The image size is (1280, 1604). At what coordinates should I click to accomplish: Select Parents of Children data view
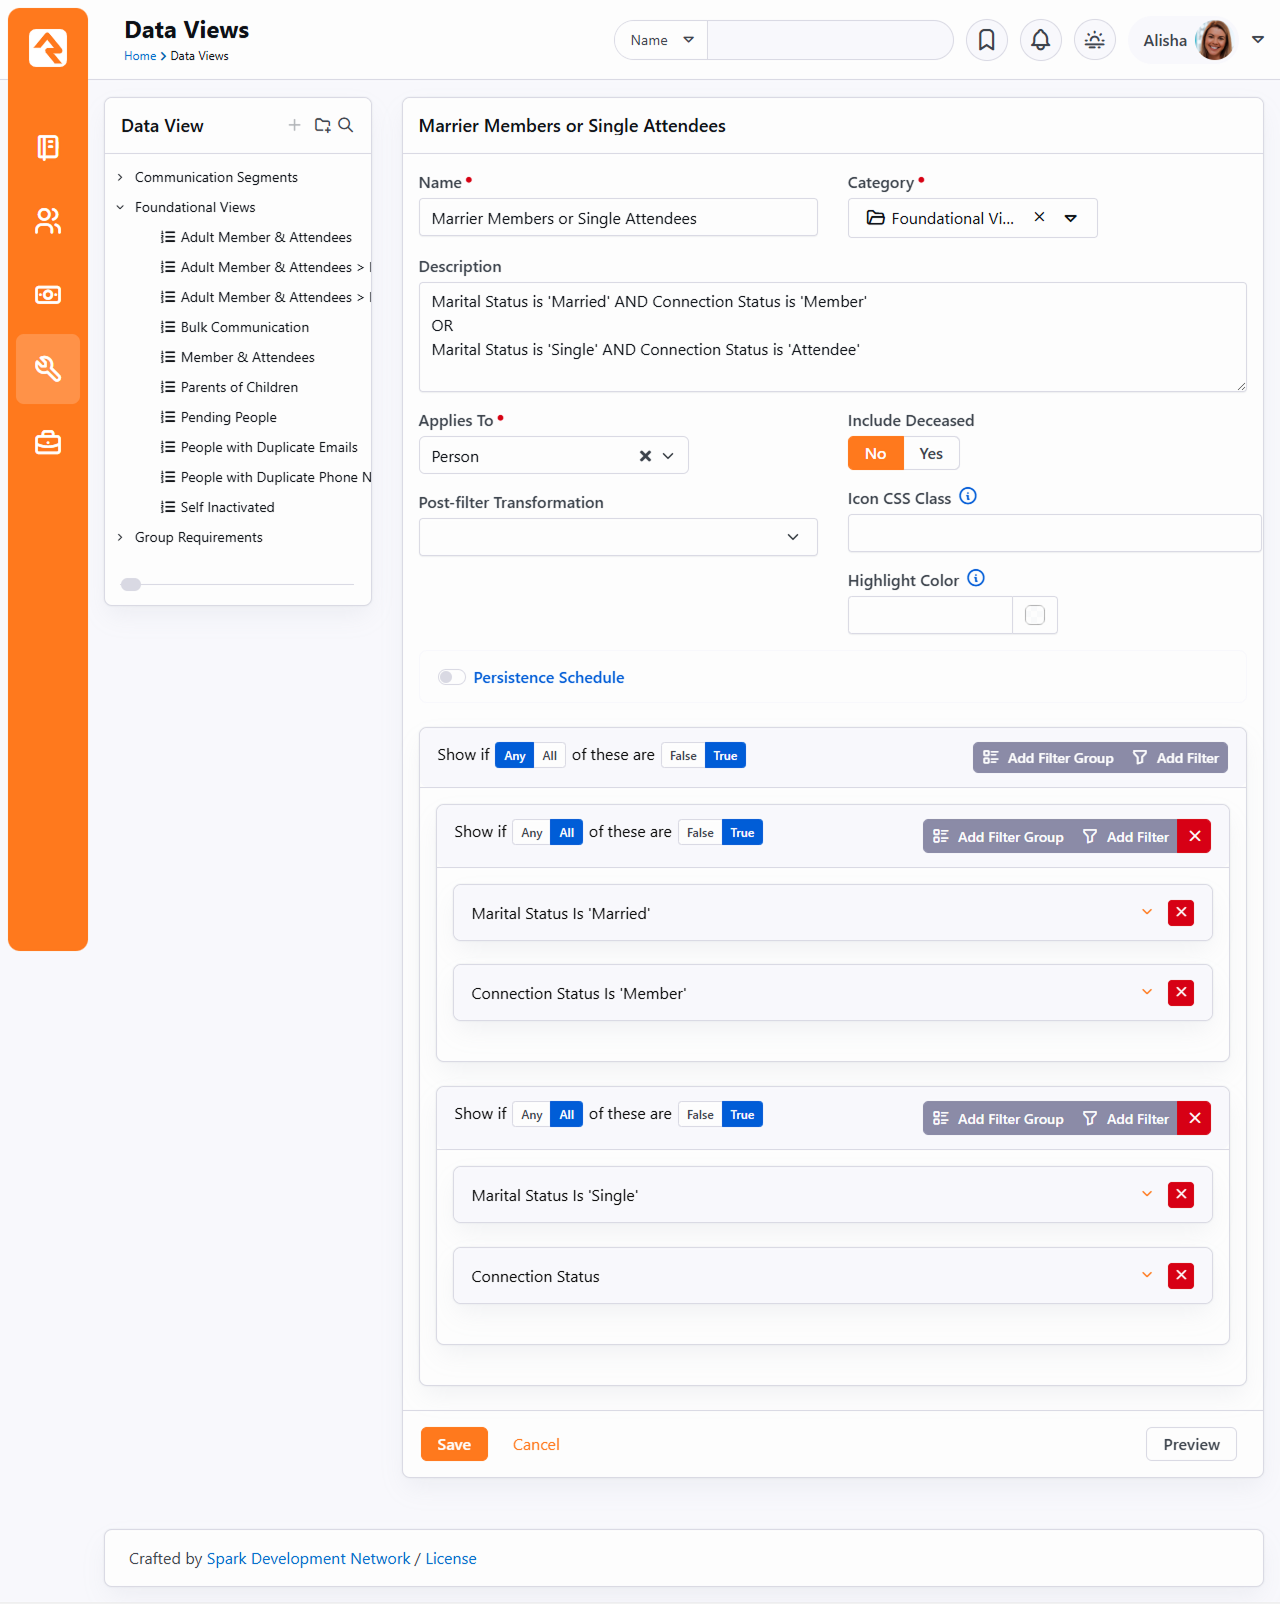point(239,387)
